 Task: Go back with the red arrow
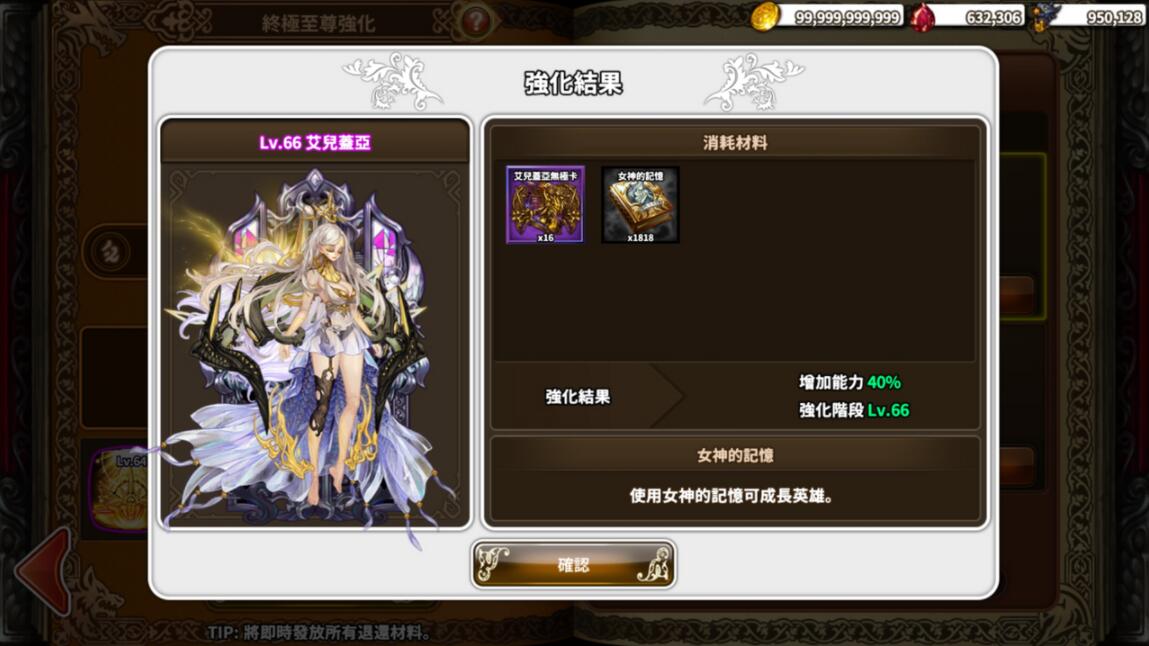tap(44, 571)
